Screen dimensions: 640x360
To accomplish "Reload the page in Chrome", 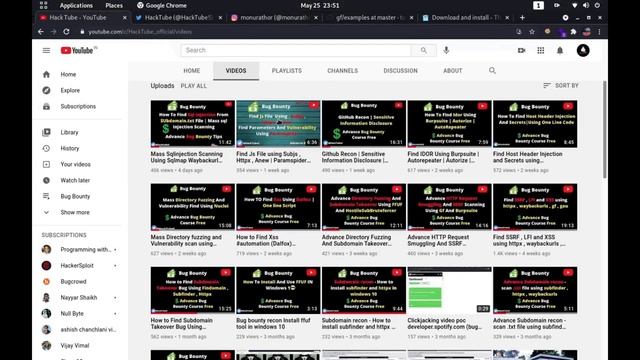I will [66, 31].
